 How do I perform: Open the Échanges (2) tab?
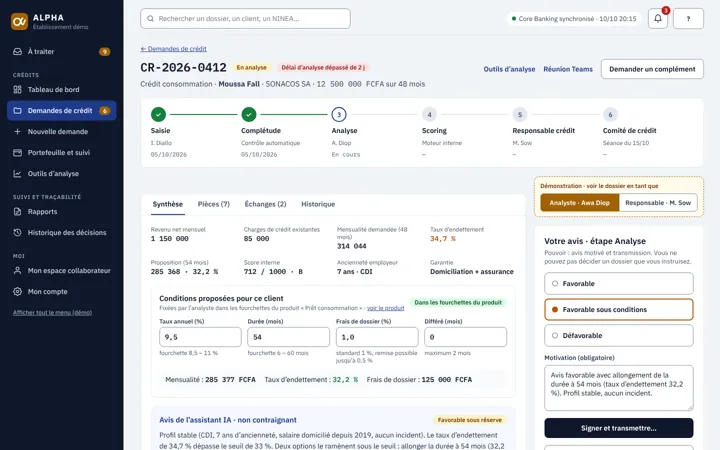pos(265,204)
